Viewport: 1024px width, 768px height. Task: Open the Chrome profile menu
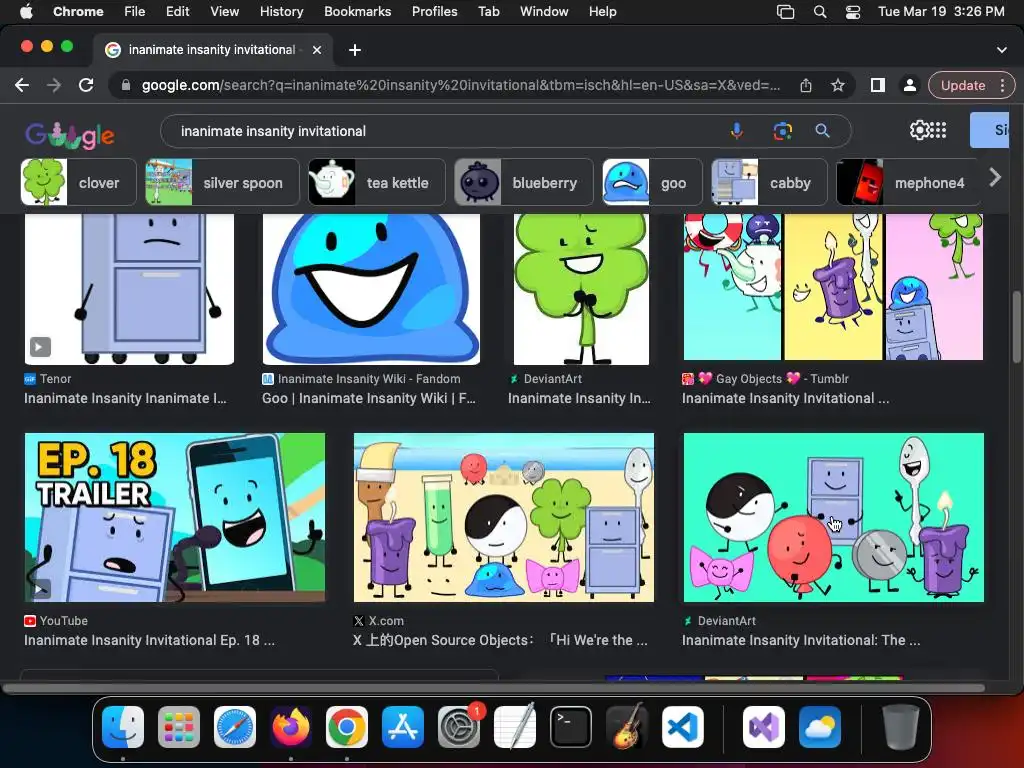909,86
